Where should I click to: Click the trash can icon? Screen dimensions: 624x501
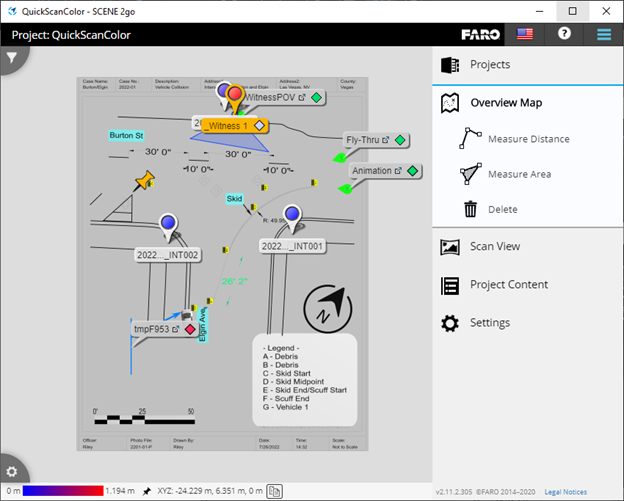click(470, 209)
